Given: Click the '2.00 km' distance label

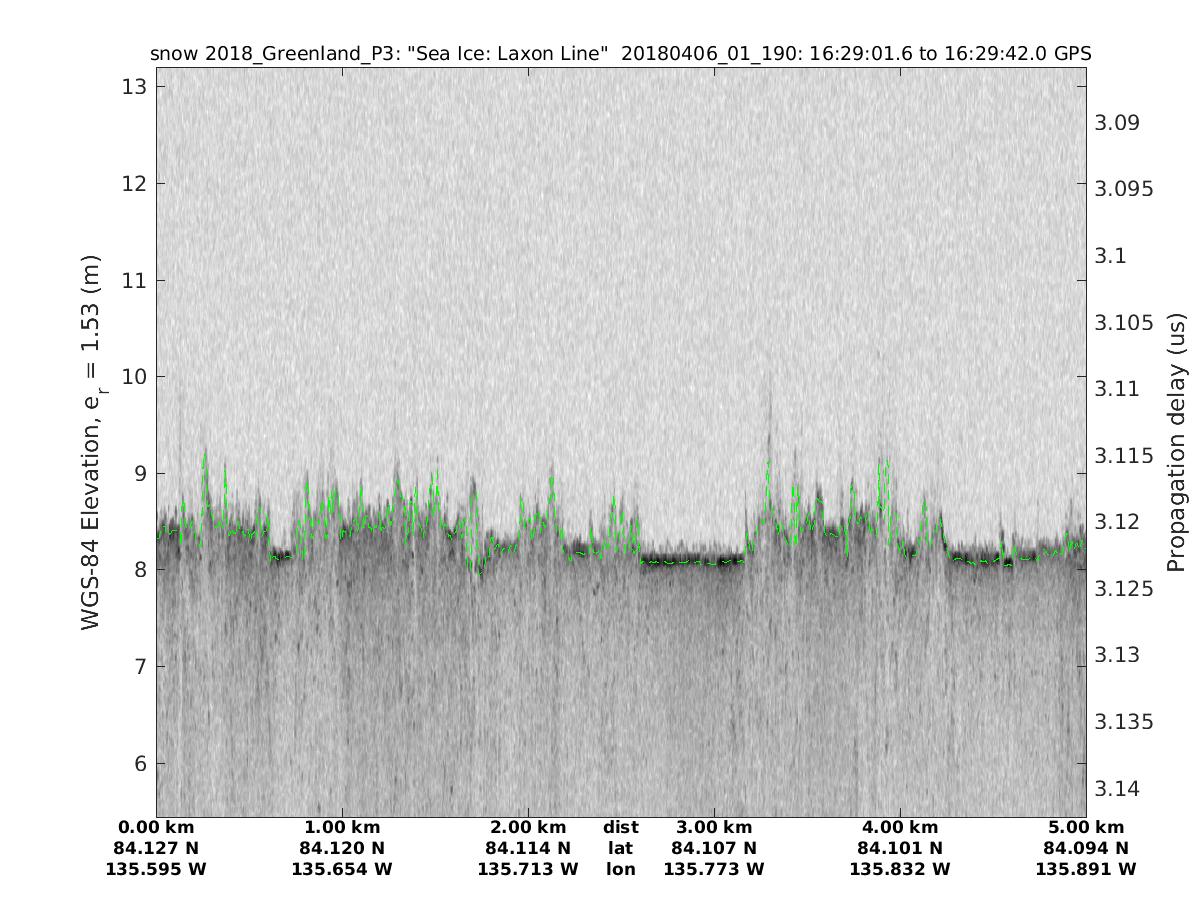Looking at the screenshot, I should (x=528, y=827).
